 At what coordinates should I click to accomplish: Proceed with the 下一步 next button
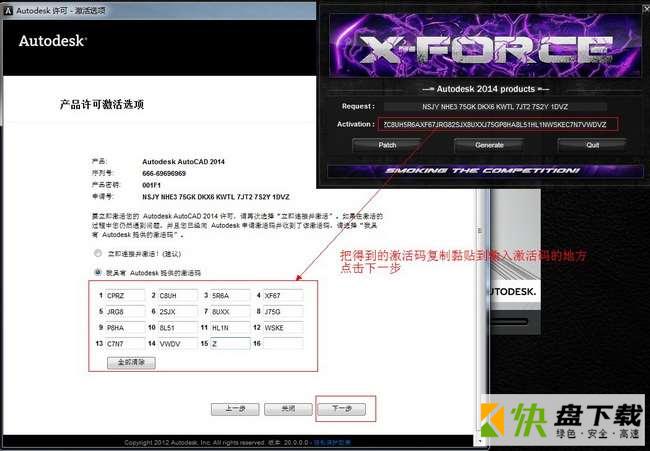coord(342,409)
